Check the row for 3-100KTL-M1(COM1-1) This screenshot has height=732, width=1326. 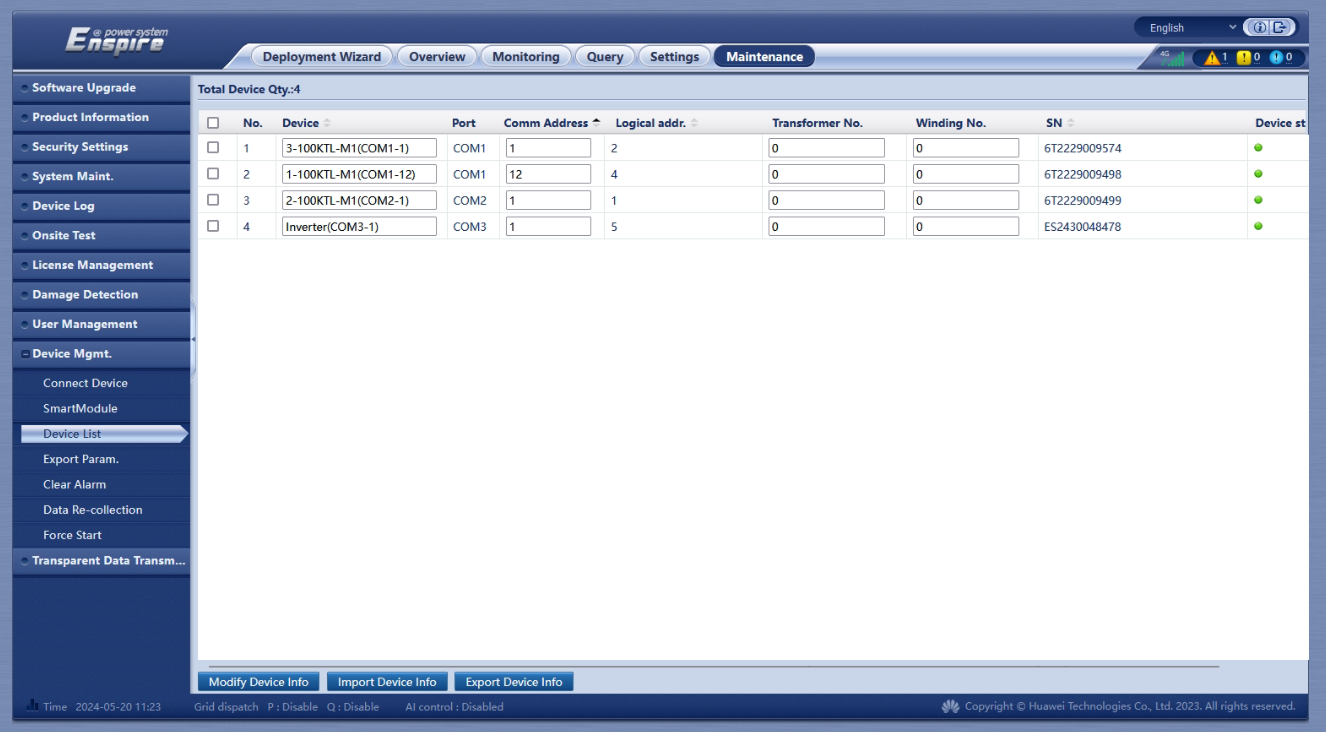pos(213,147)
